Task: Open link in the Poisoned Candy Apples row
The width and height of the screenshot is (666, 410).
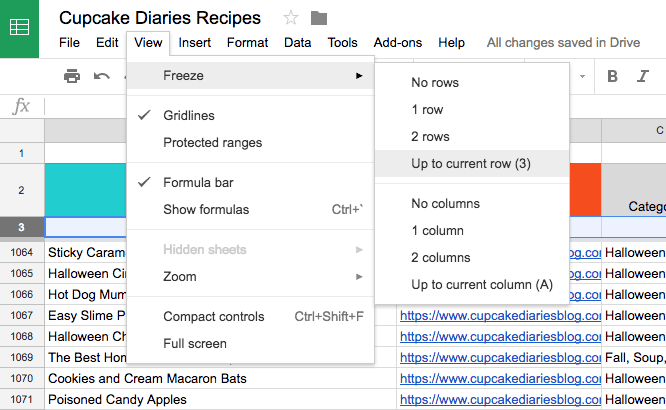Action: 500,399
